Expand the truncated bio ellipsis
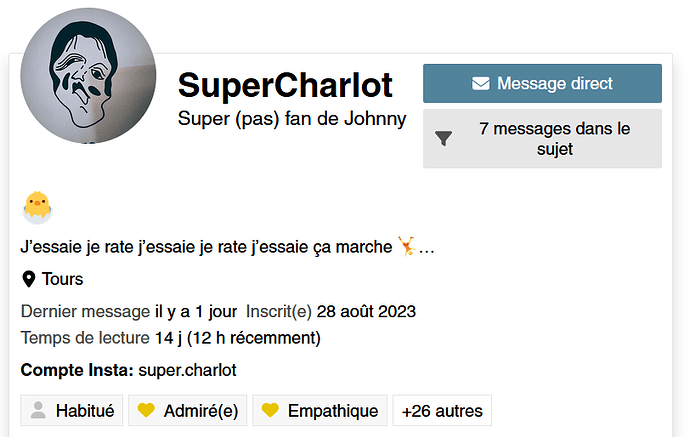 pos(427,247)
